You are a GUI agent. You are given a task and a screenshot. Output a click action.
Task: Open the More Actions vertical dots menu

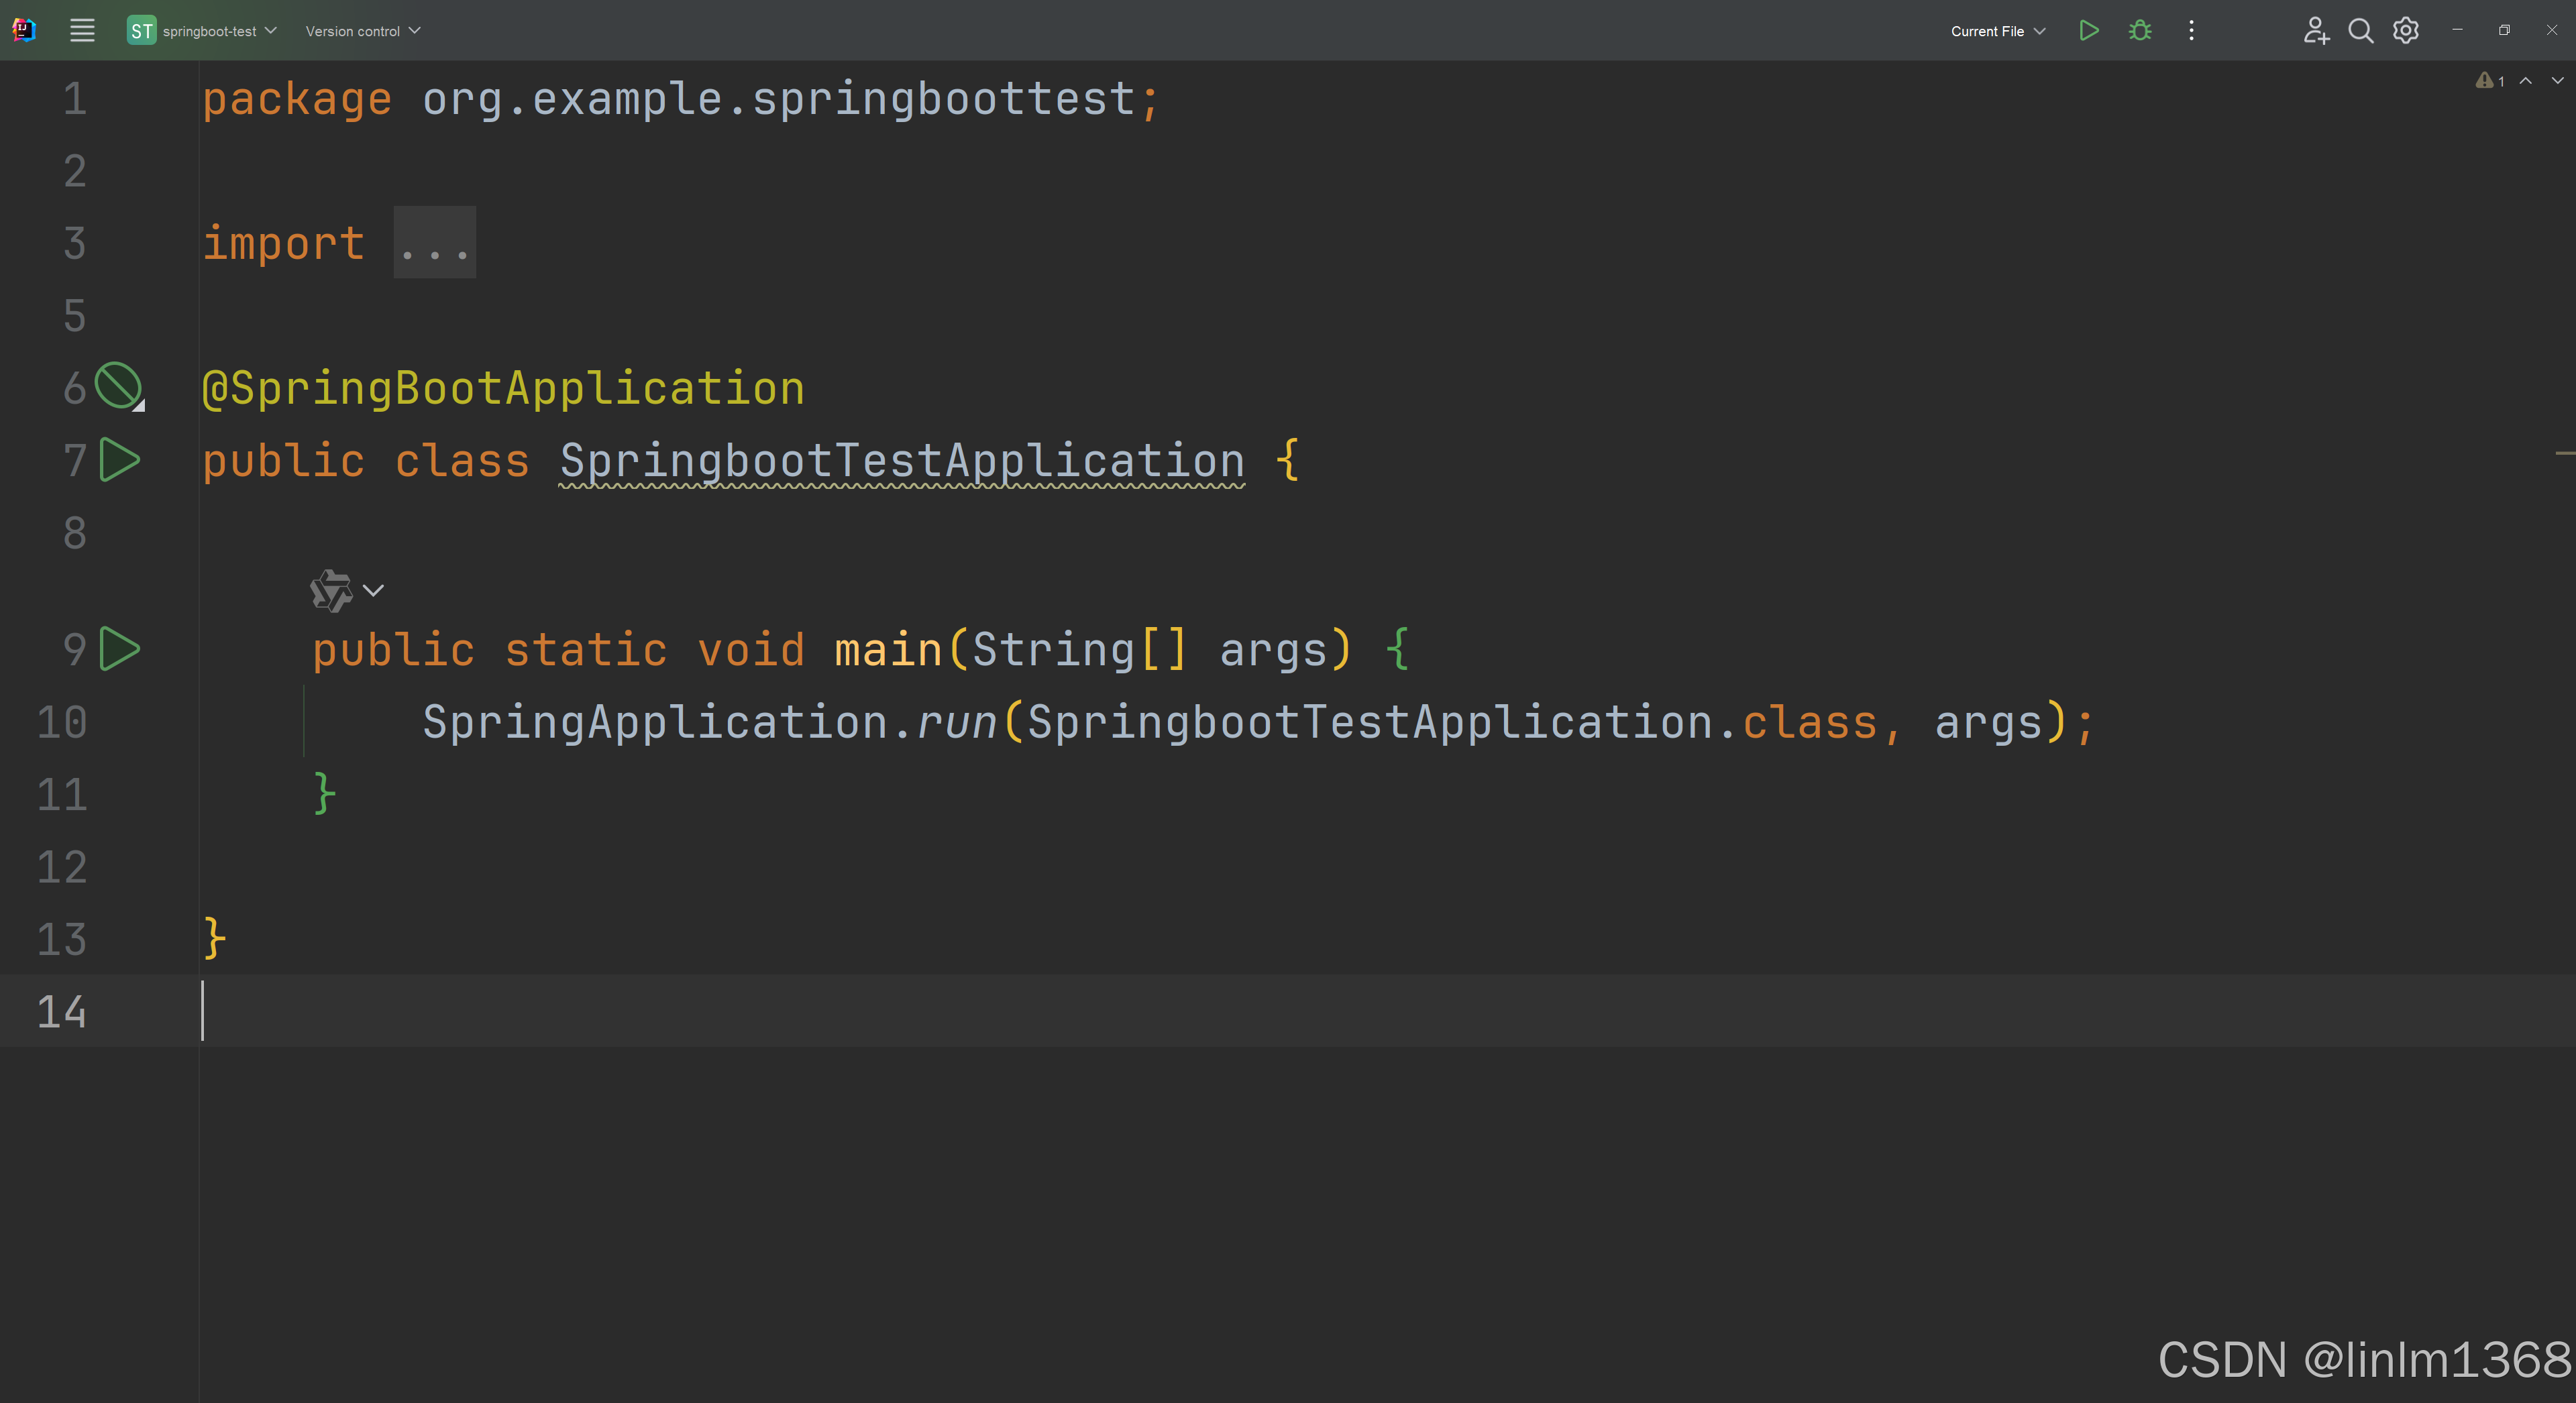(x=2191, y=31)
